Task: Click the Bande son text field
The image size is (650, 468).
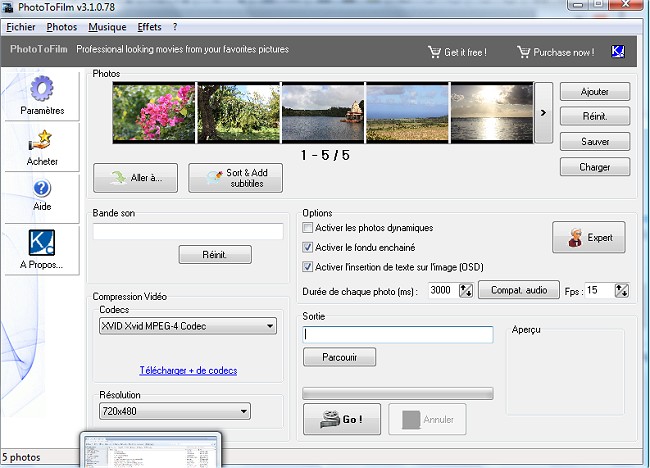Action: point(188,231)
